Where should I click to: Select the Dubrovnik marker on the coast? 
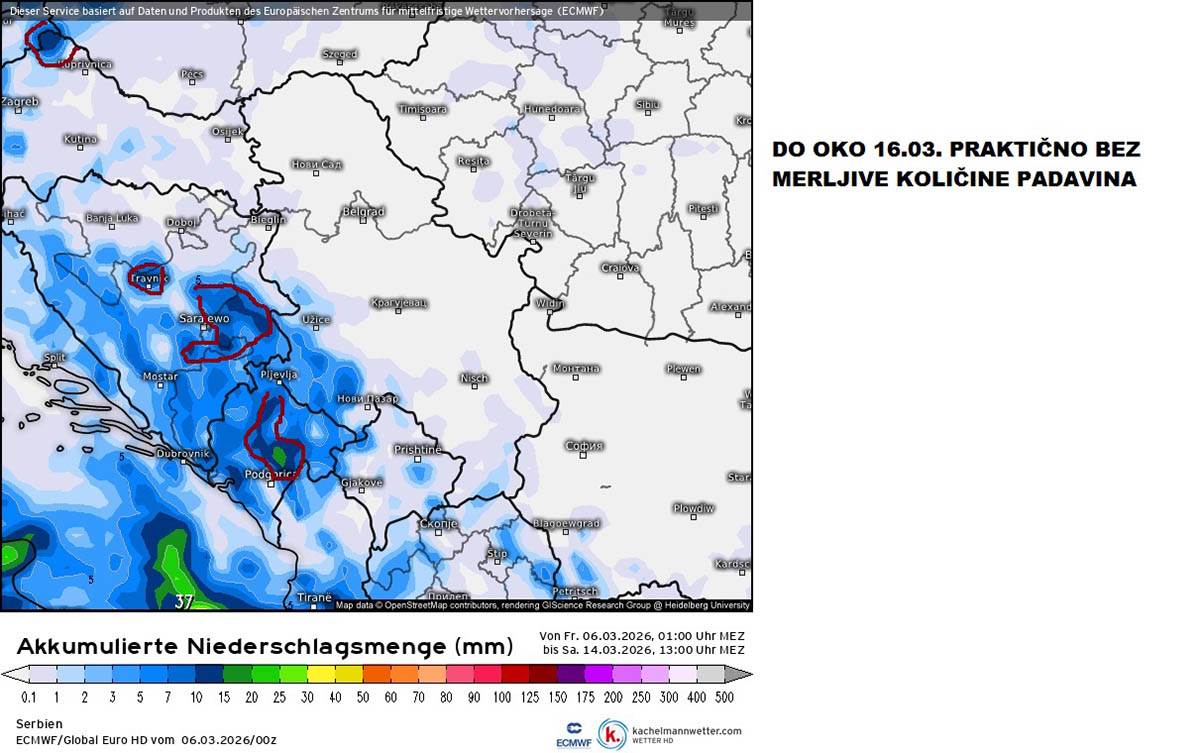182,463
